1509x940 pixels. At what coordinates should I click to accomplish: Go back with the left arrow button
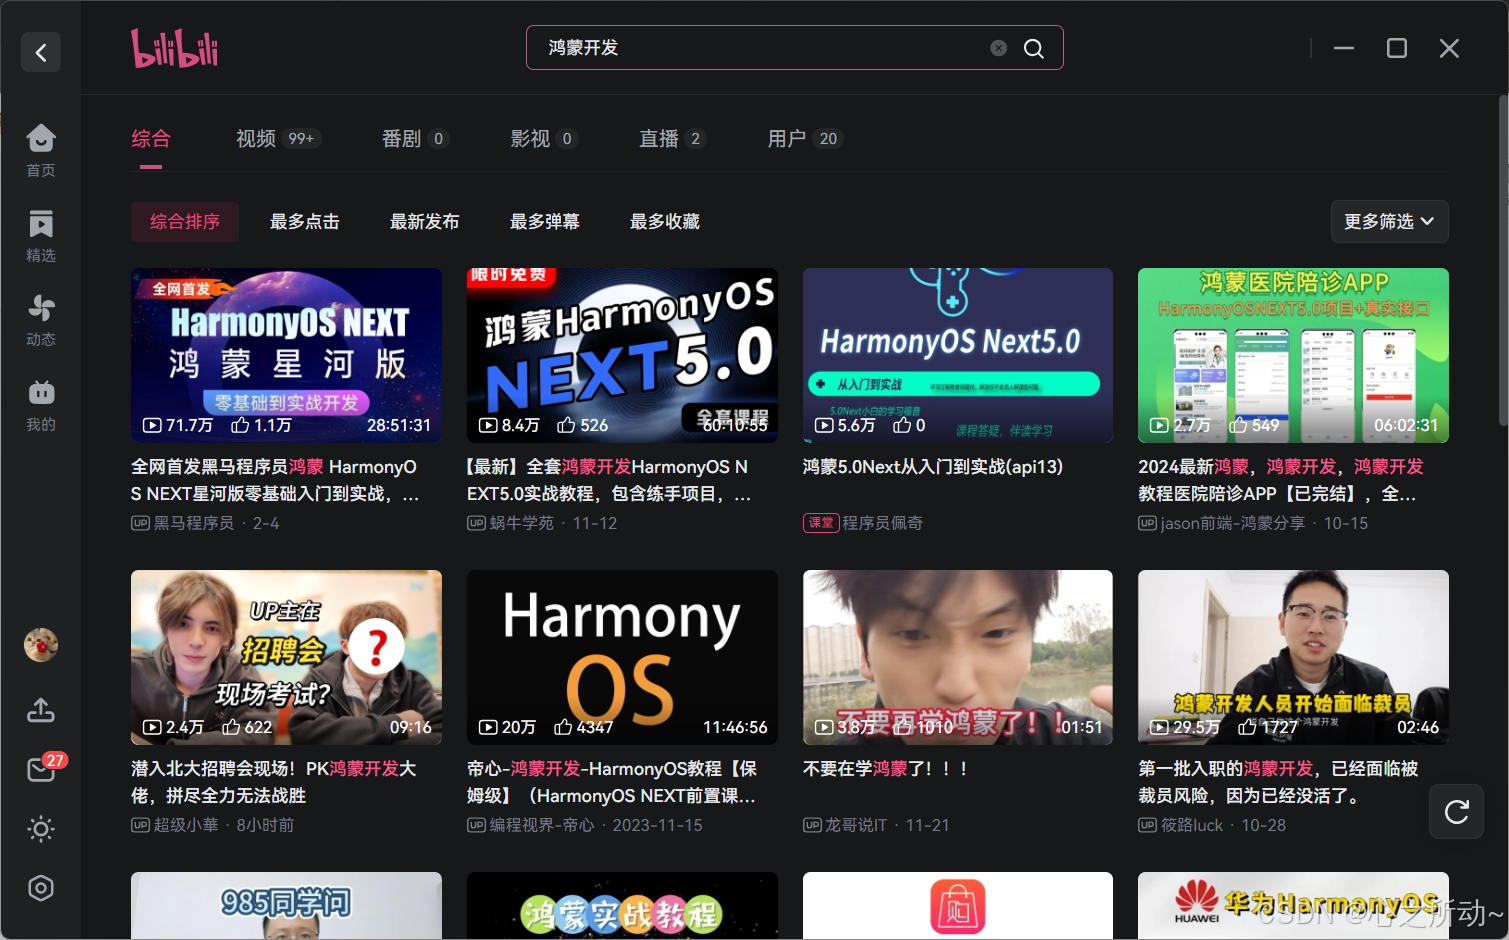(41, 52)
